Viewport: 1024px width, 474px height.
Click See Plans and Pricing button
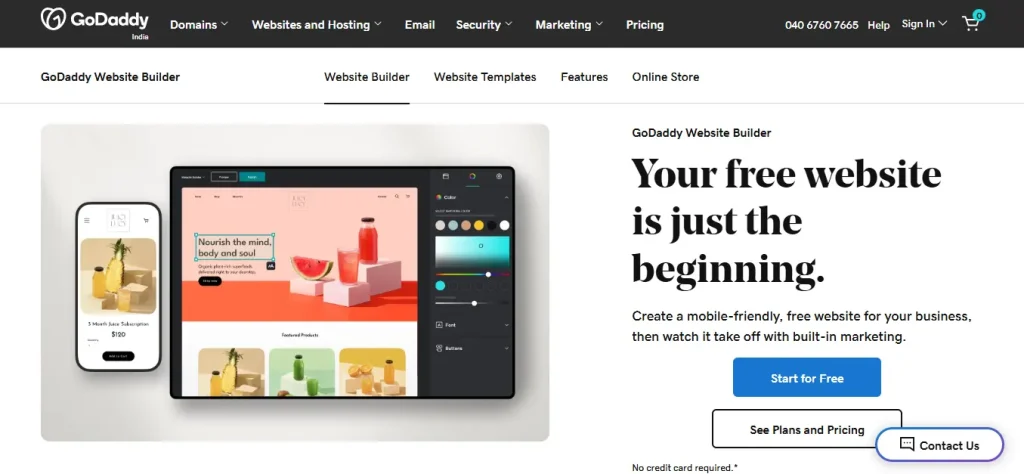click(x=807, y=429)
